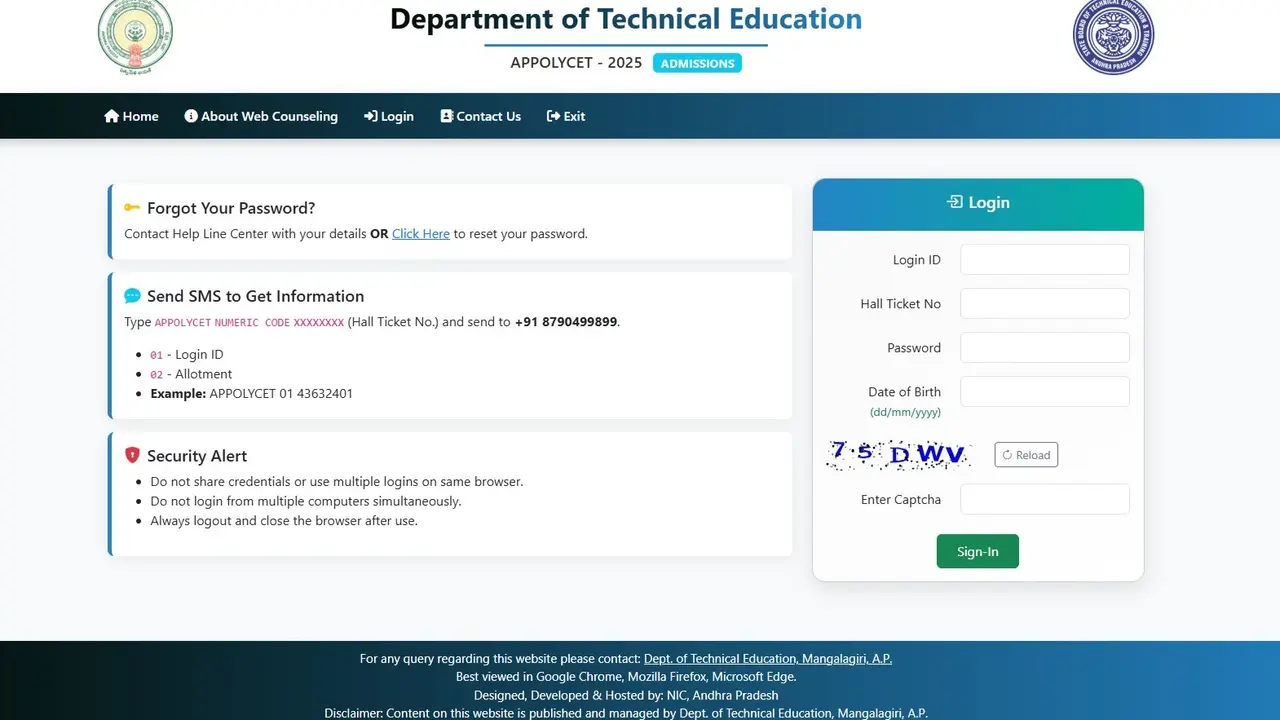Click the Contact Us address-book icon
The height and width of the screenshot is (720, 1280).
tap(446, 116)
